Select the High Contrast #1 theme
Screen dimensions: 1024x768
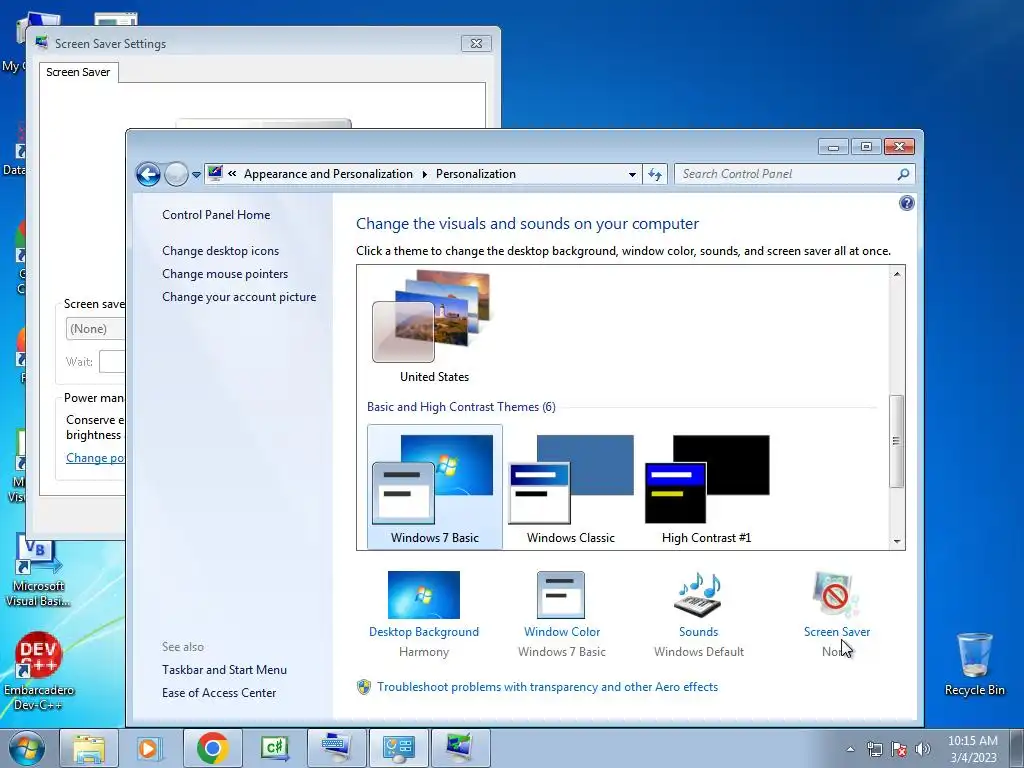(x=707, y=487)
